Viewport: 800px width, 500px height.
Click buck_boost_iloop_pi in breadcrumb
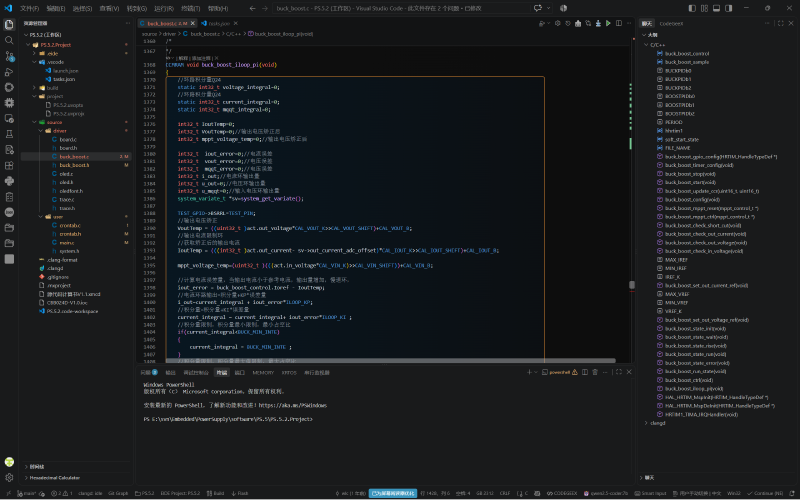pyautogui.click(x=284, y=34)
